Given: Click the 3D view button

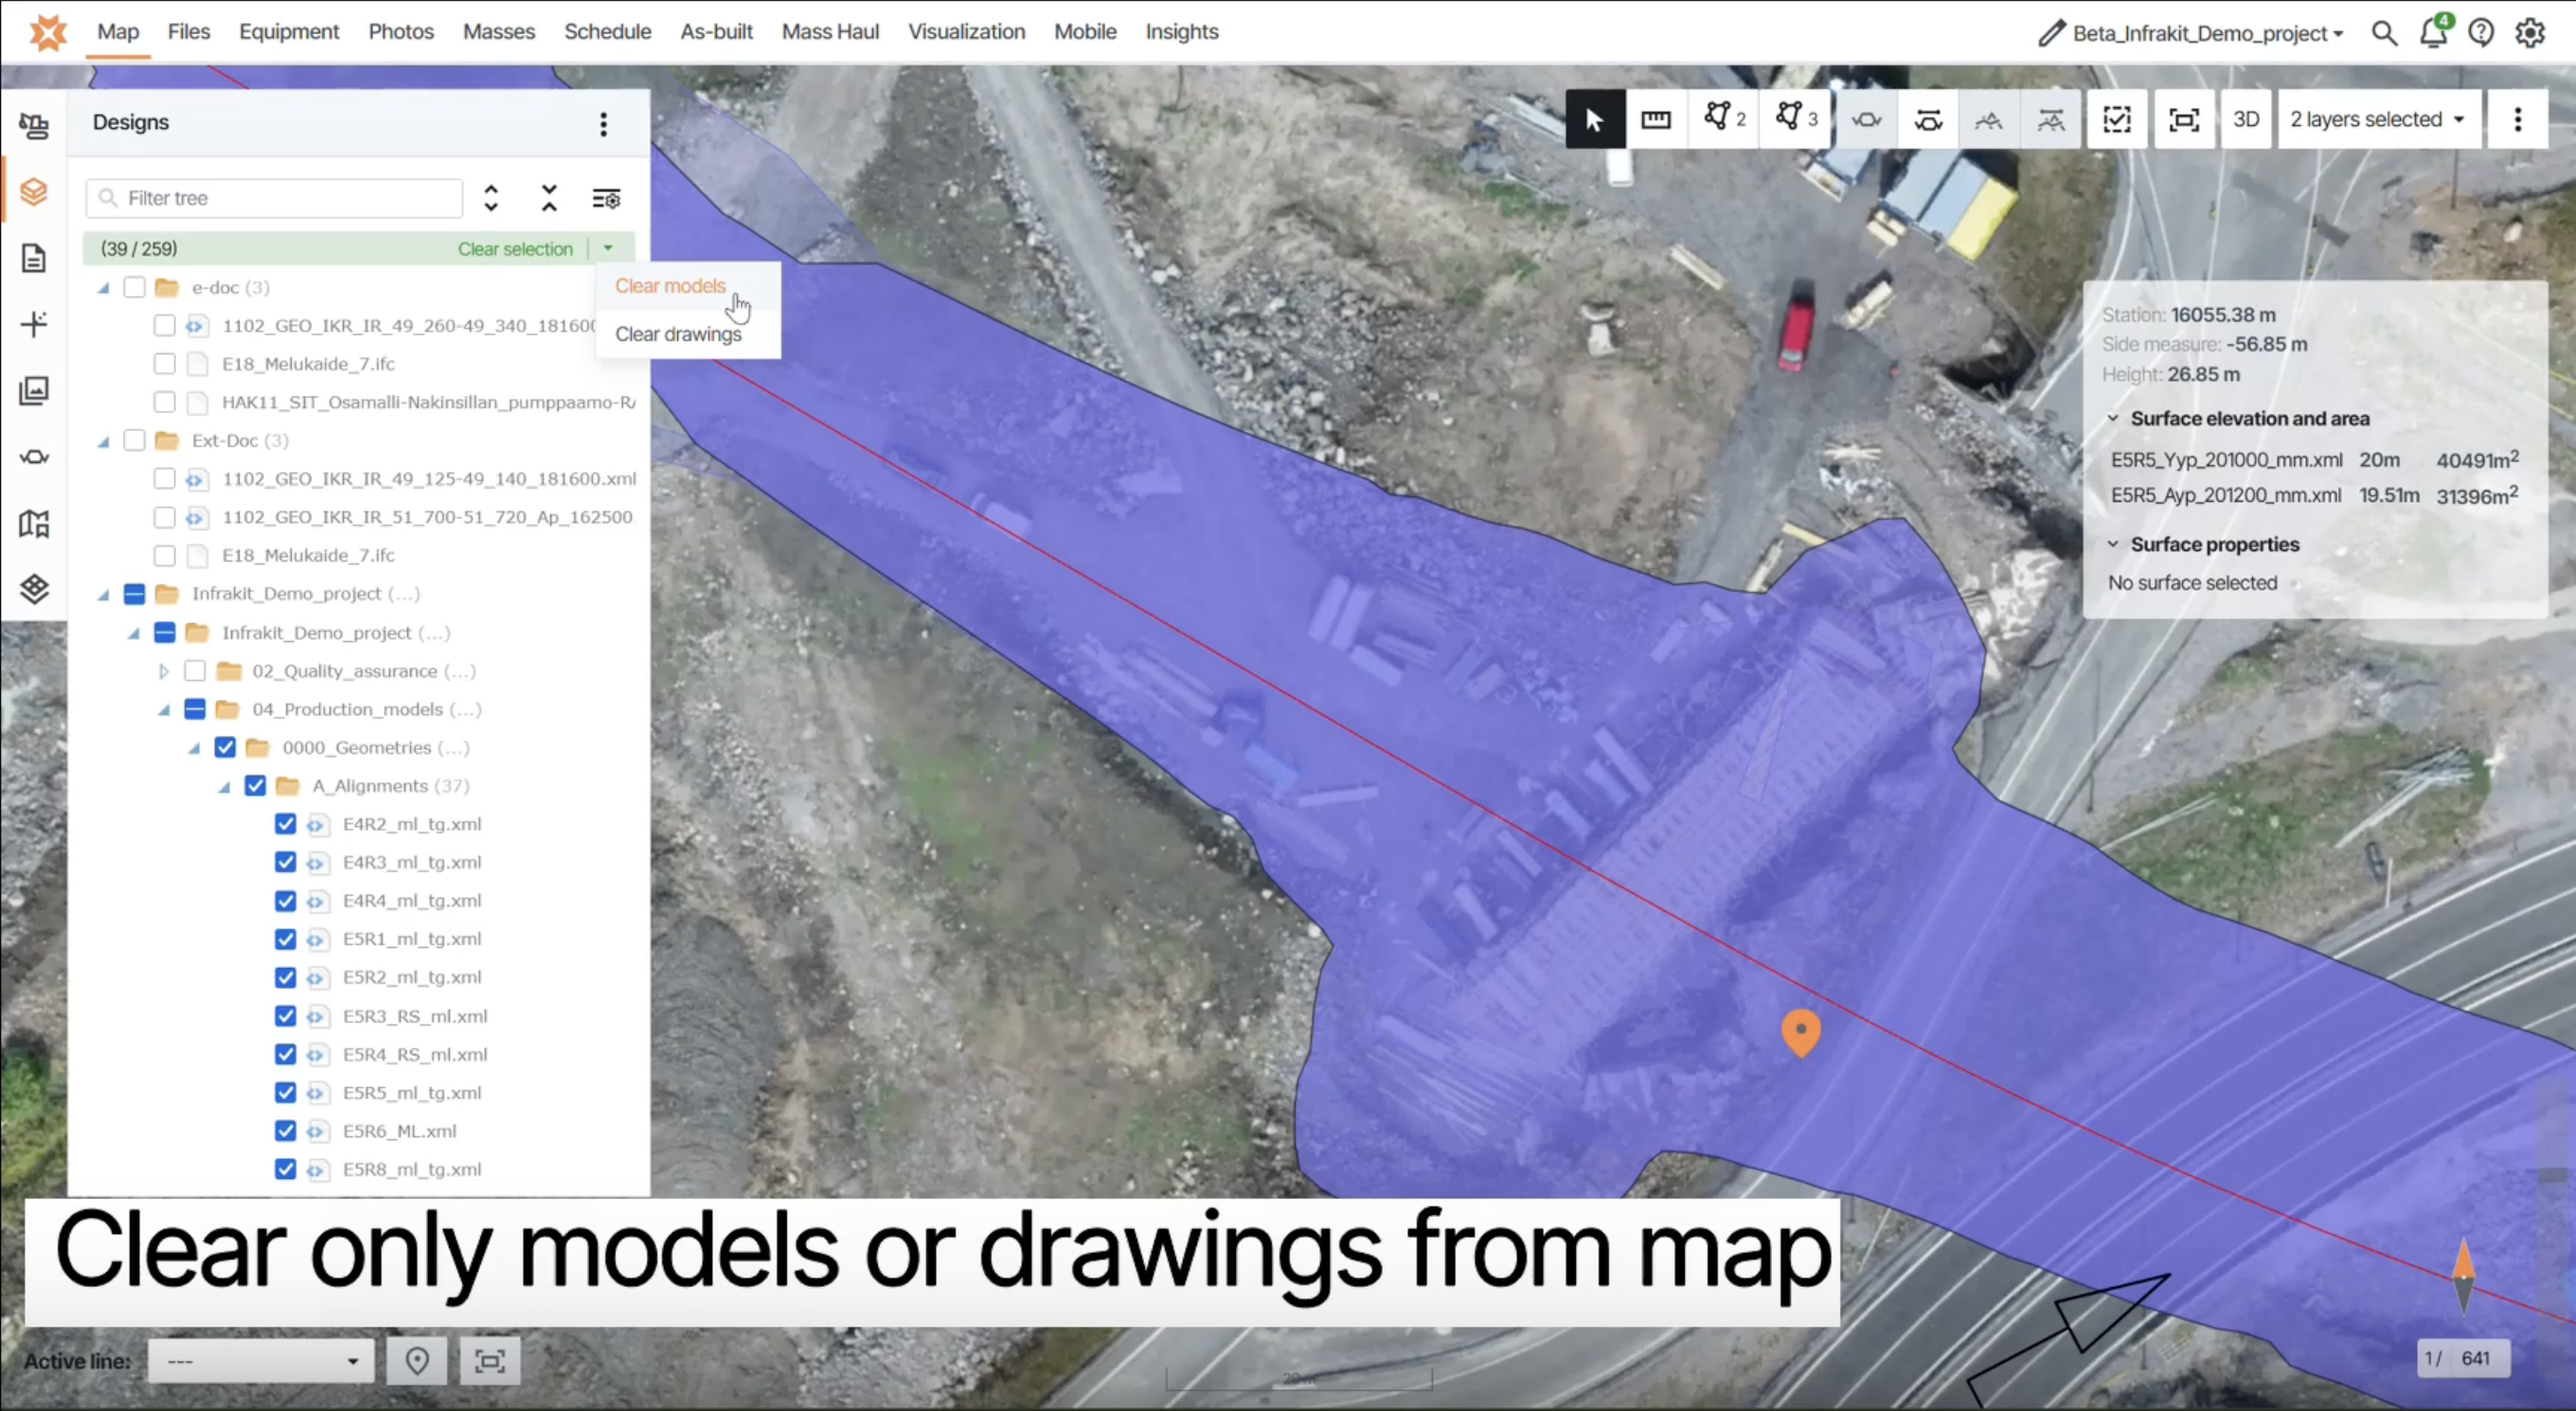Looking at the screenshot, I should click(2245, 120).
